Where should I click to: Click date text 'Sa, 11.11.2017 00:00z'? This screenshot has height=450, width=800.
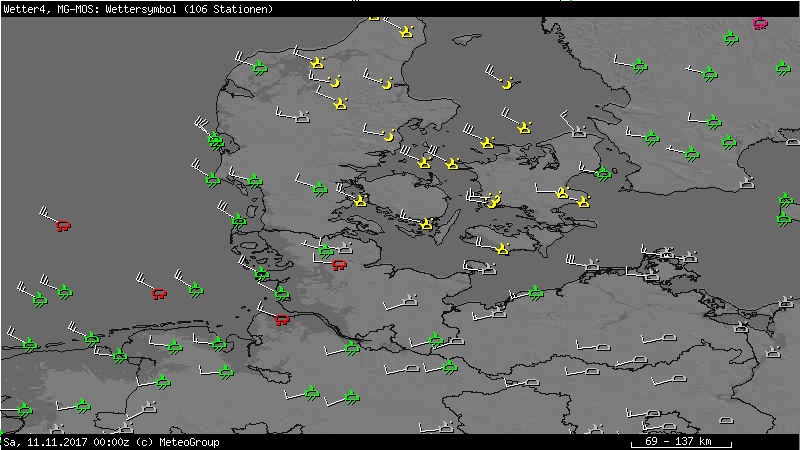pyautogui.click(x=66, y=442)
